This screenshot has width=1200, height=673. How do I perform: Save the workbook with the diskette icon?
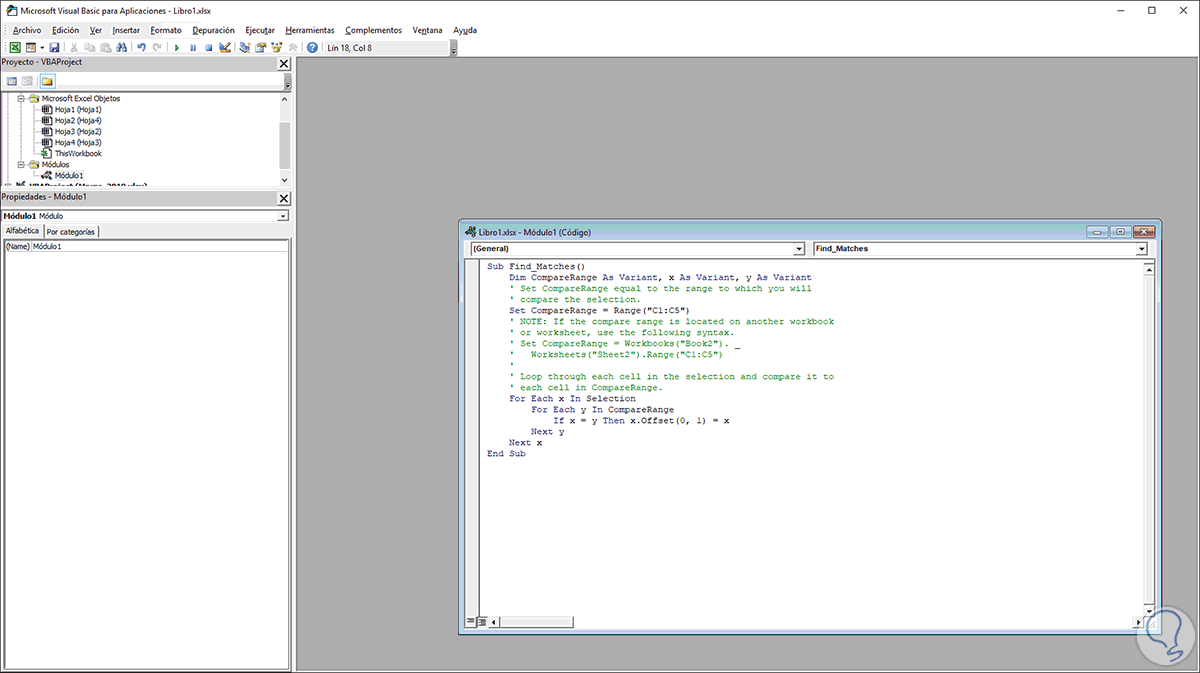54,47
